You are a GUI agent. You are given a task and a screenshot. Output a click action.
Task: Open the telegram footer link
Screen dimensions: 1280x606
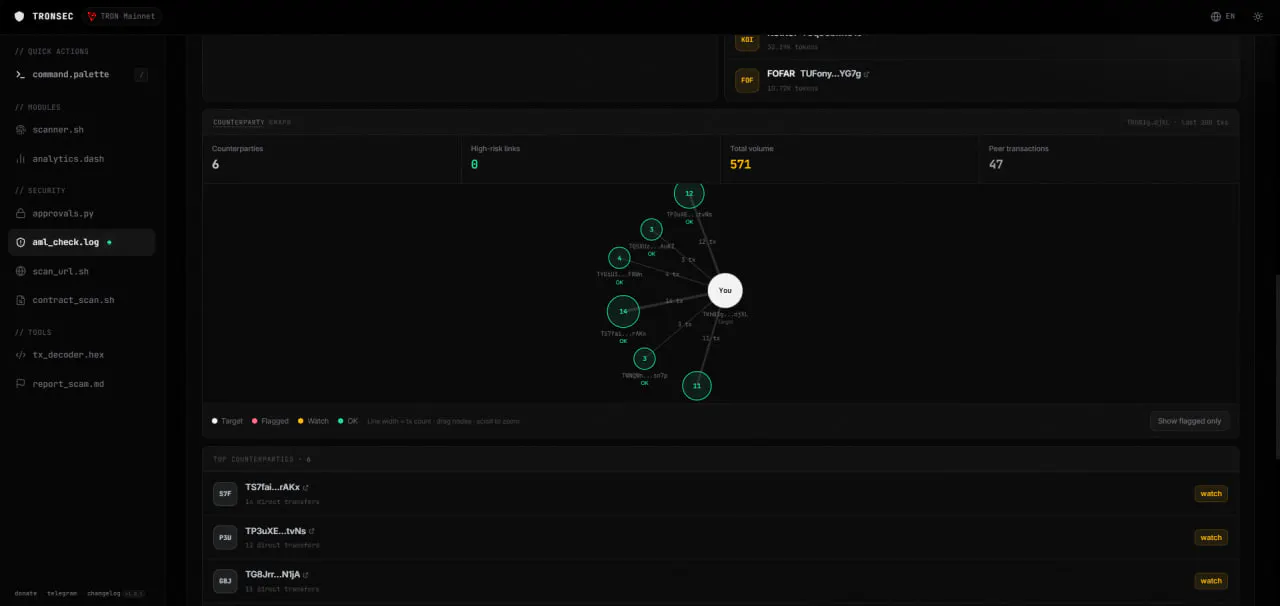tap(62, 593)
